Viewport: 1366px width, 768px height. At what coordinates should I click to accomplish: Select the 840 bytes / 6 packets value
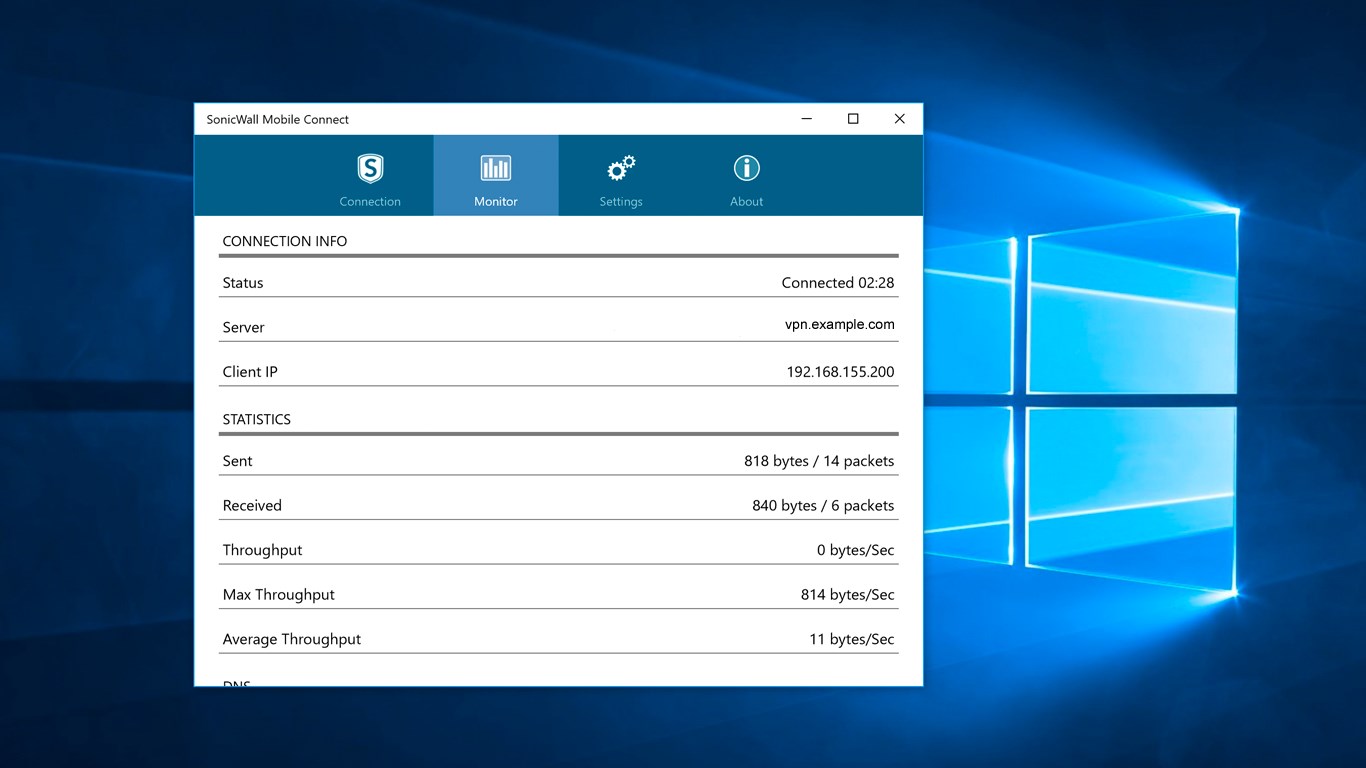point(823,506)
